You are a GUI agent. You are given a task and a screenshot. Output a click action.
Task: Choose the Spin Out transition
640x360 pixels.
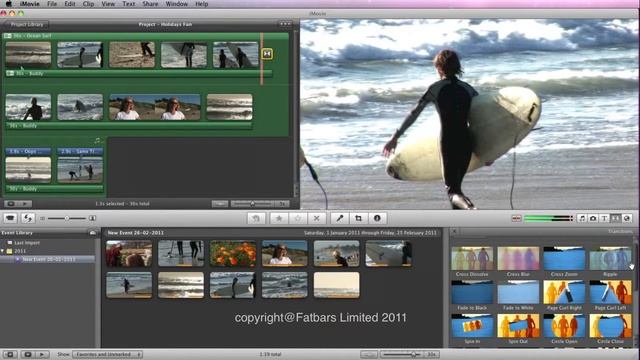click(518, 329)
